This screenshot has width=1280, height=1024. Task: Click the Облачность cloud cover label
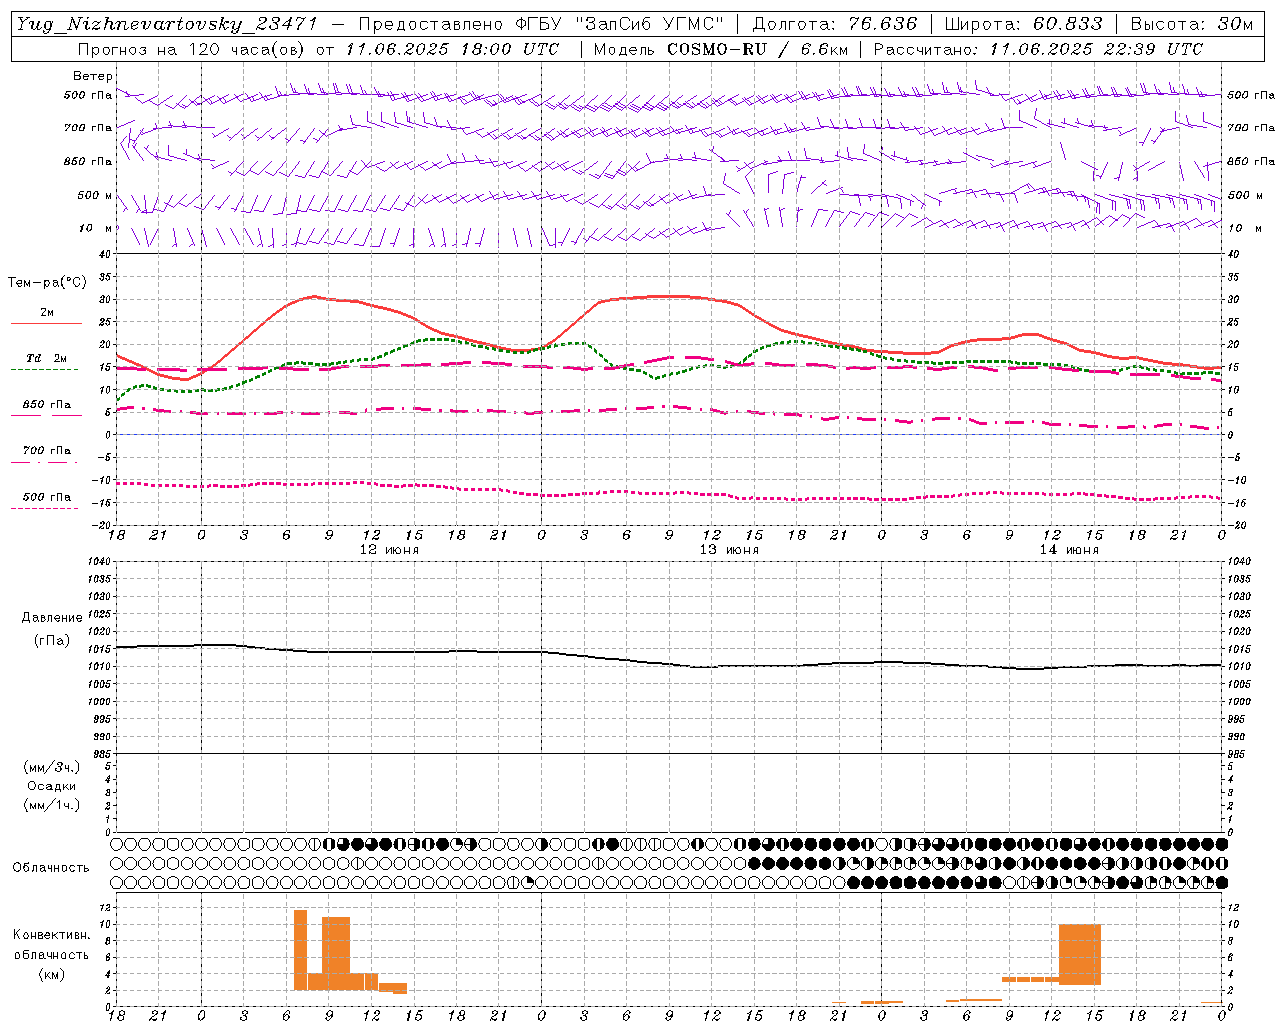click(x=50, y=868)
